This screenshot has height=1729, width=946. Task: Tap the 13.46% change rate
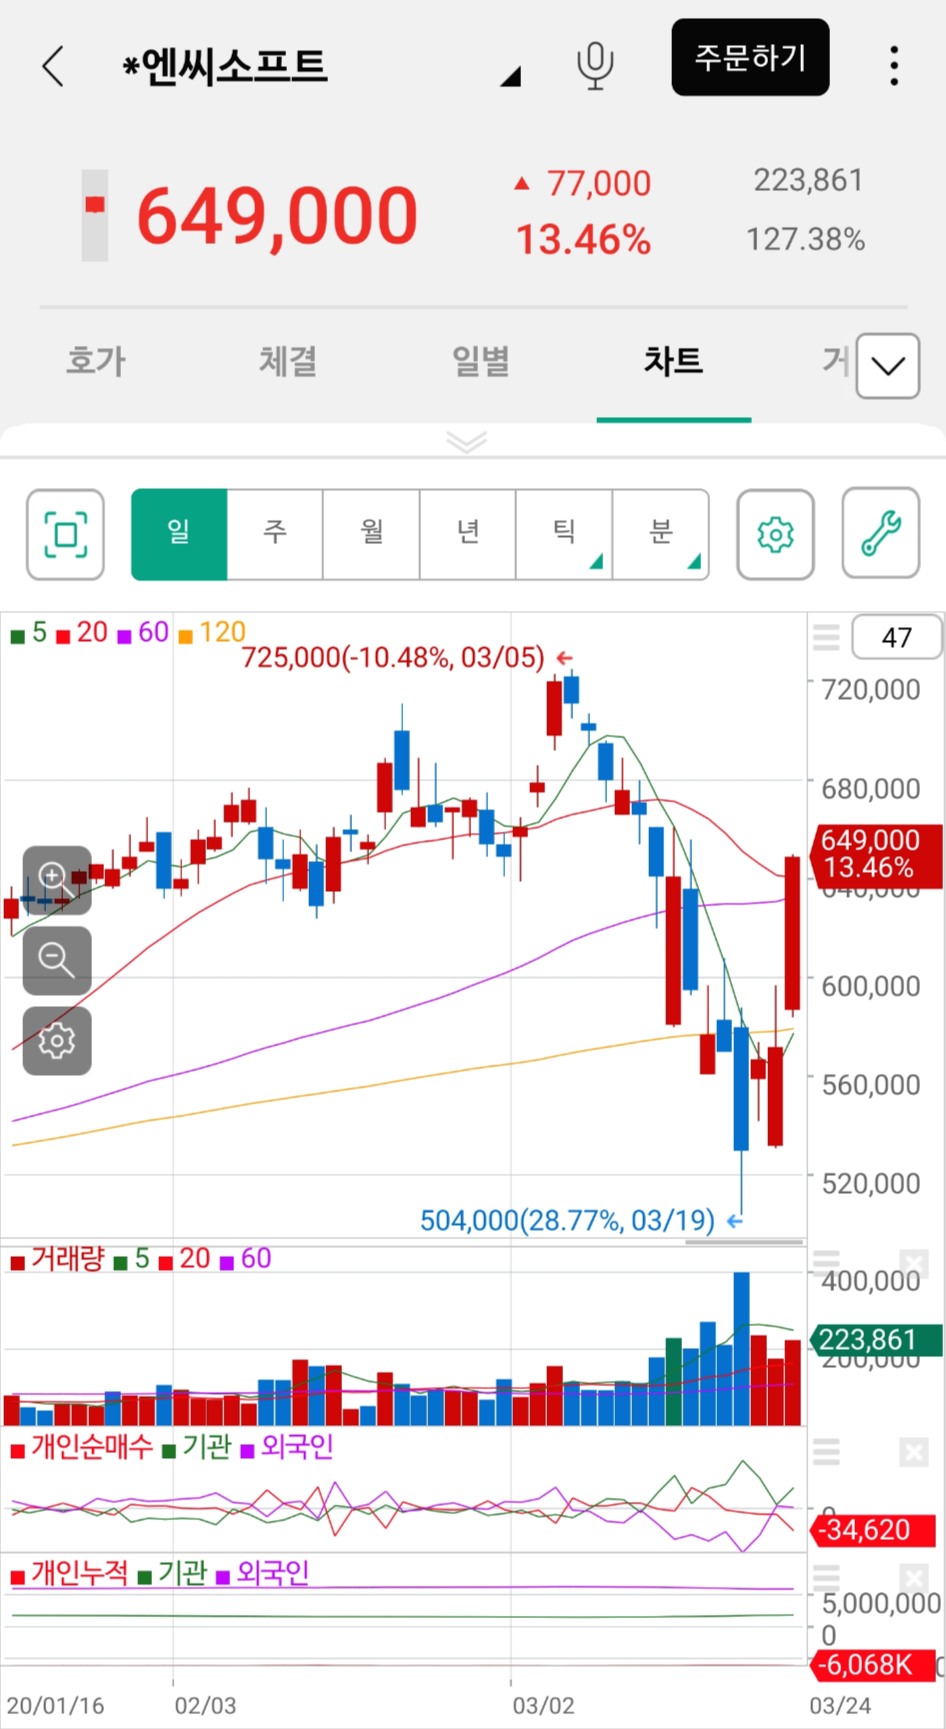click(583, 240)
